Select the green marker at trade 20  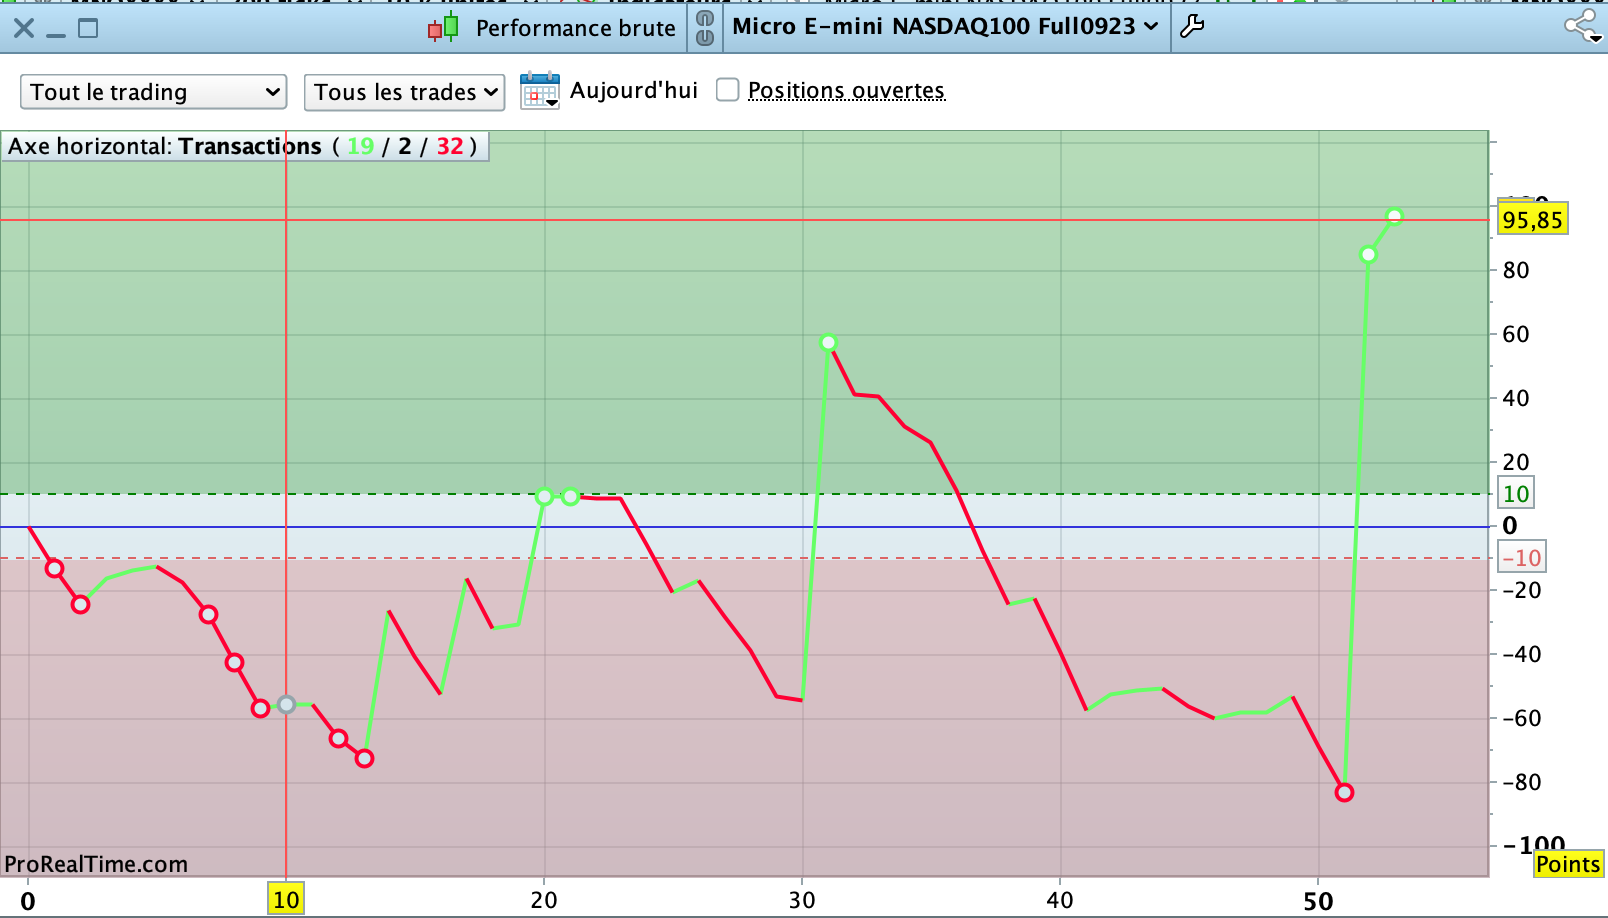coord(545,496)
